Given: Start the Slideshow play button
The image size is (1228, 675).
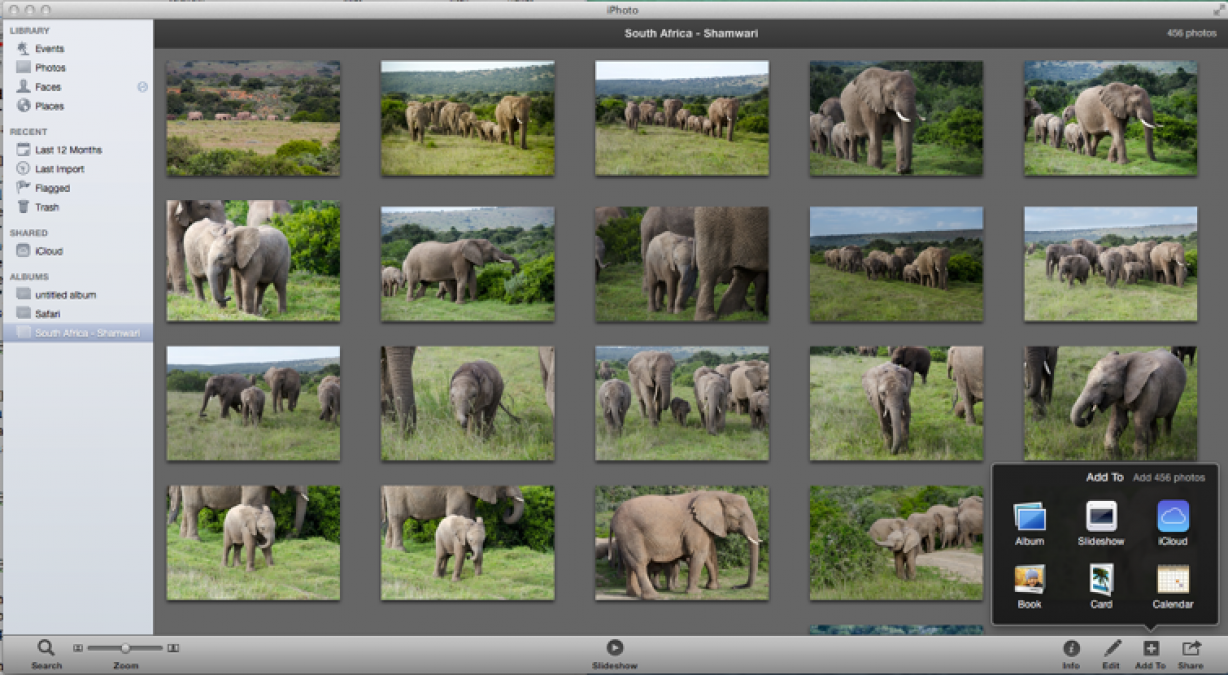Looking at the screenshot, I should coord(614,648).
